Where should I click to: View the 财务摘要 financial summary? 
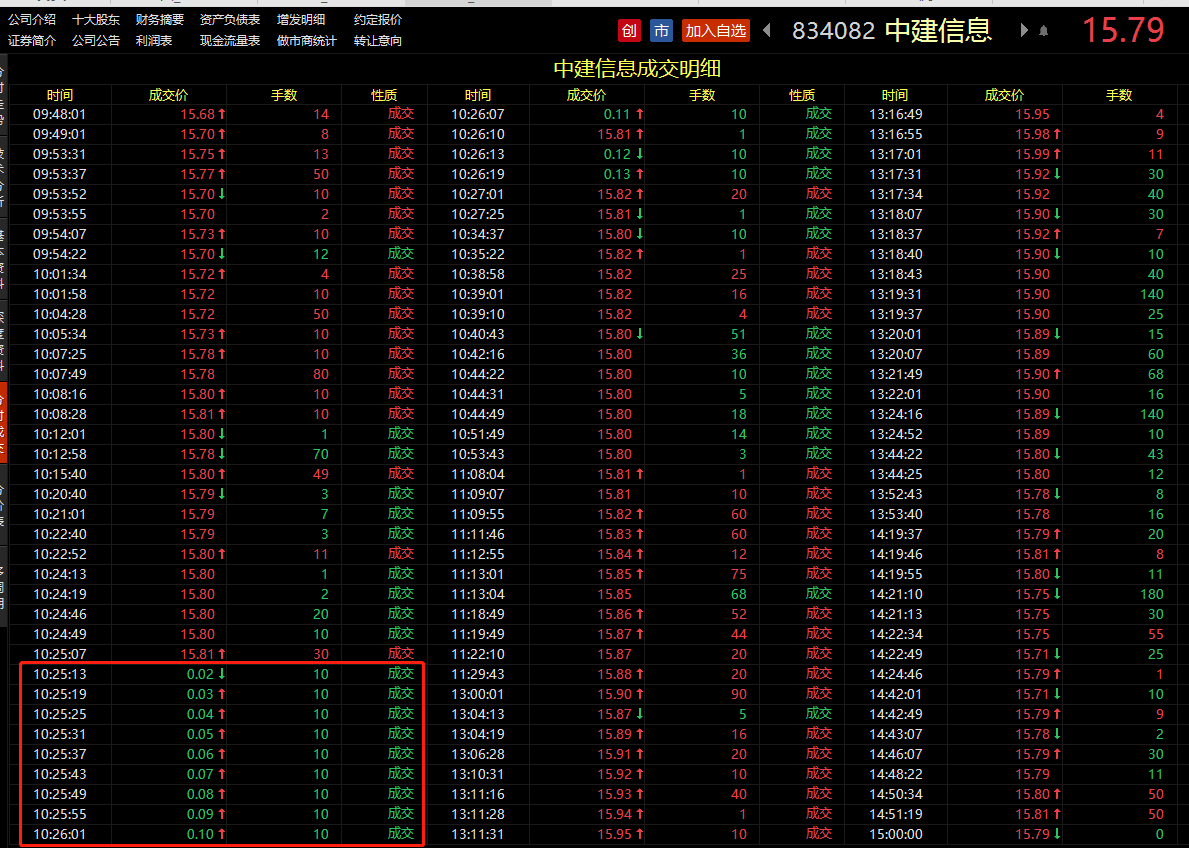click(159, 18)
